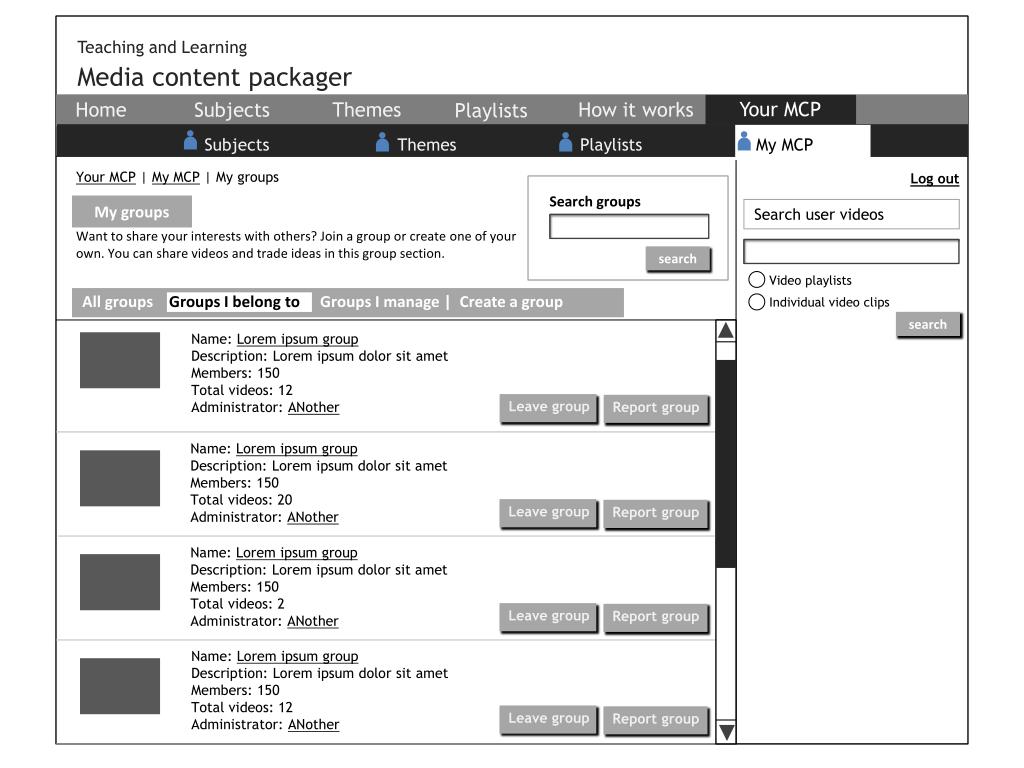Viewport: 1024px width, 768px height.
Task: Click the scrollbar down arrow in the group list
Action: (x=726, y=731)
